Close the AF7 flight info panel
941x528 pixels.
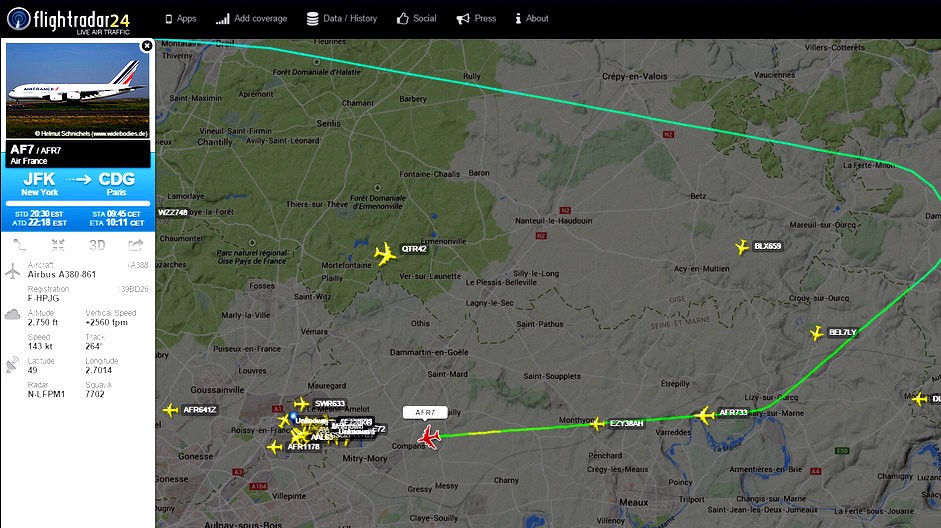pos(146,46)
